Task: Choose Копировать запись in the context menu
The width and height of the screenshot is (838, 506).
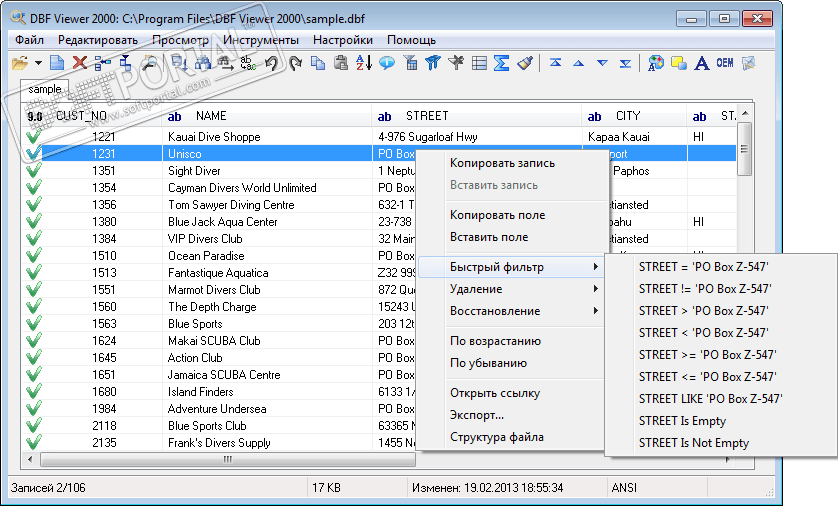Action: [502, 163]
